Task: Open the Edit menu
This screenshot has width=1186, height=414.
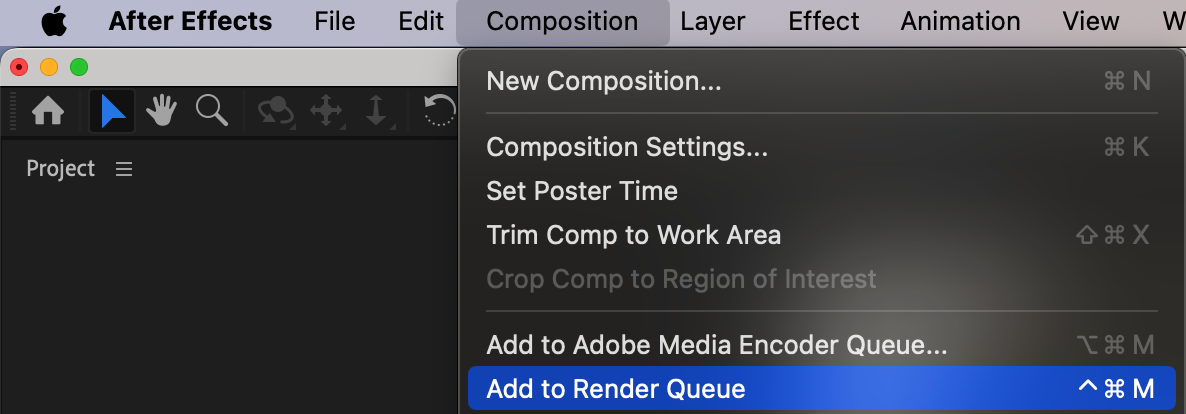Action: point(420,21)
